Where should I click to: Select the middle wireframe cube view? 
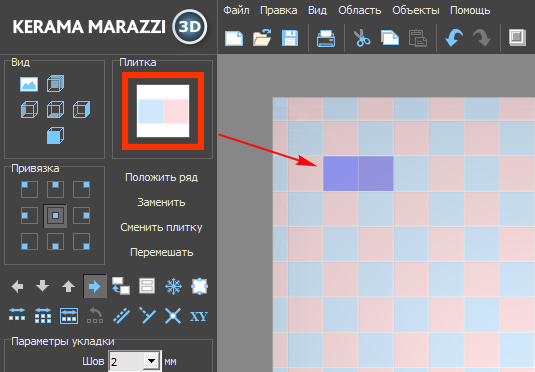(55, 110)
